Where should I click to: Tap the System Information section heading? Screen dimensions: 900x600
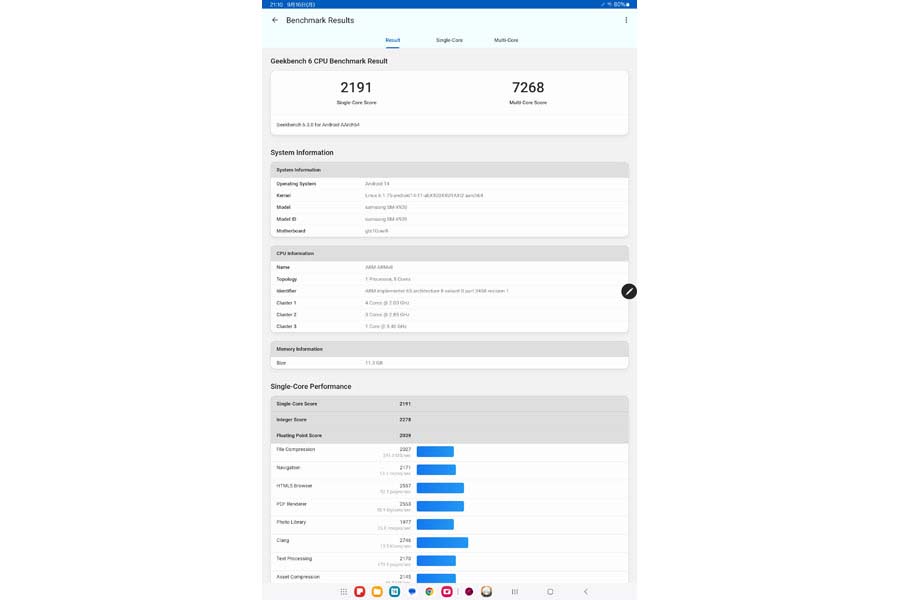click(302, 152)
